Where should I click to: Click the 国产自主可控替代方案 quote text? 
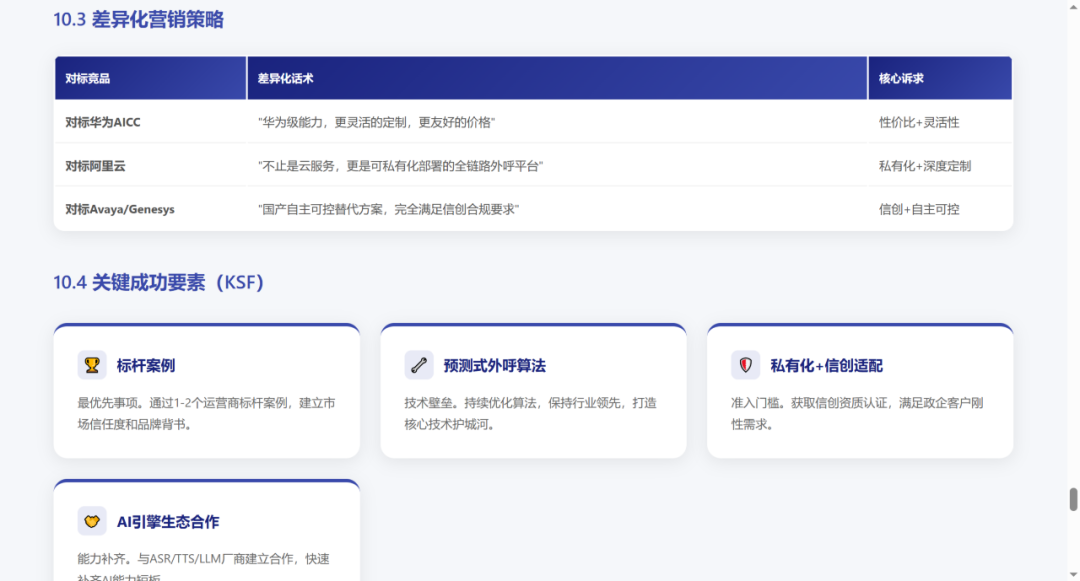coord(388,209)
